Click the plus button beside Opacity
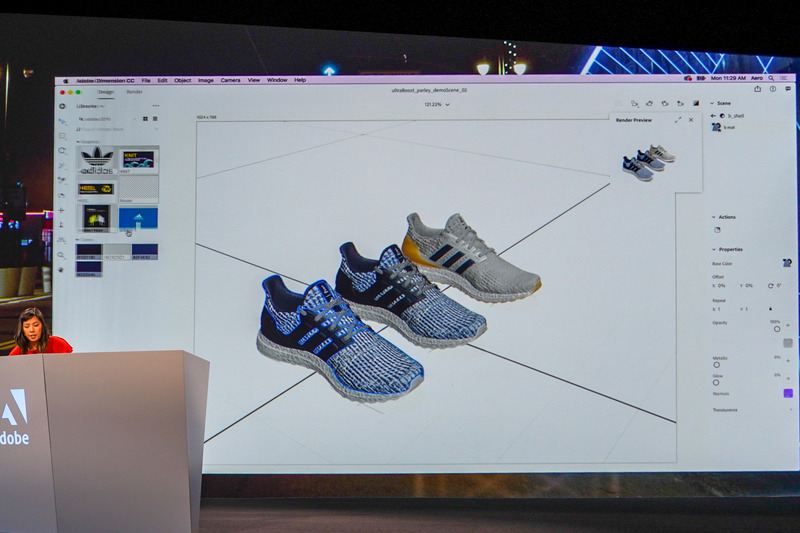This screenshot has height=533, width=800. [x=788, y=325]
